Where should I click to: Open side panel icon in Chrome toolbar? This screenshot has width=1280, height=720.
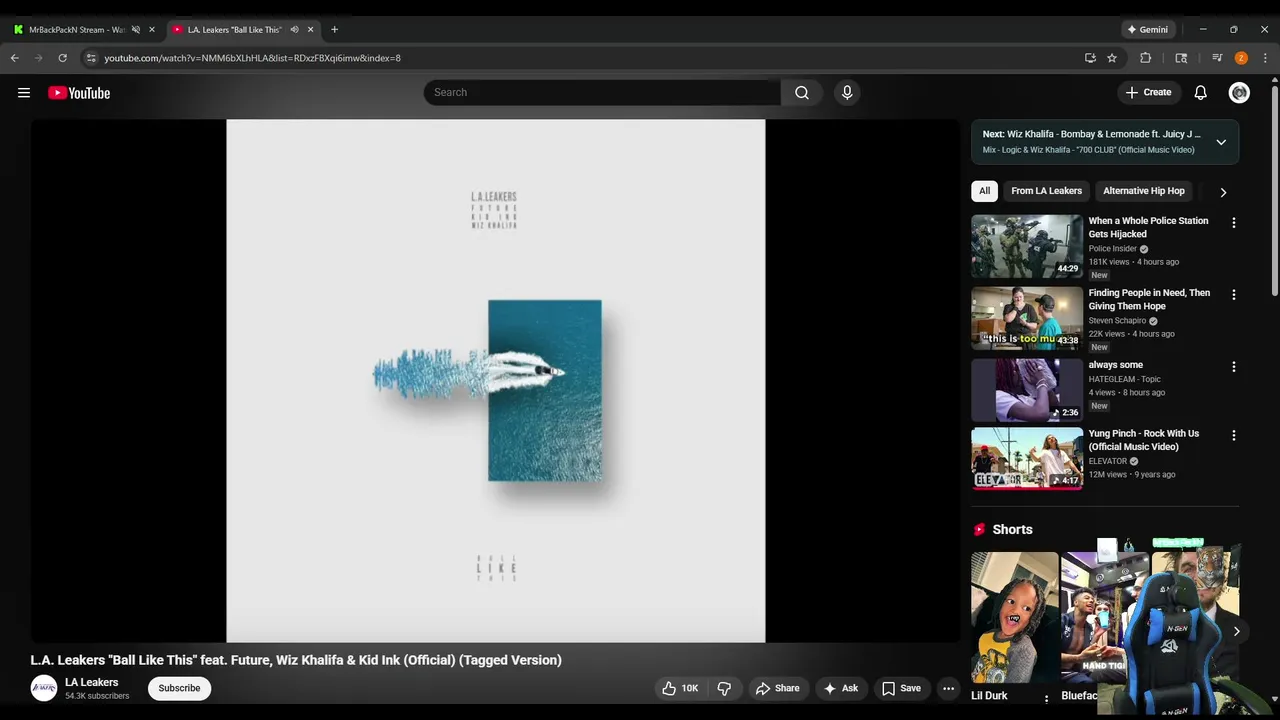point(1181,58)
